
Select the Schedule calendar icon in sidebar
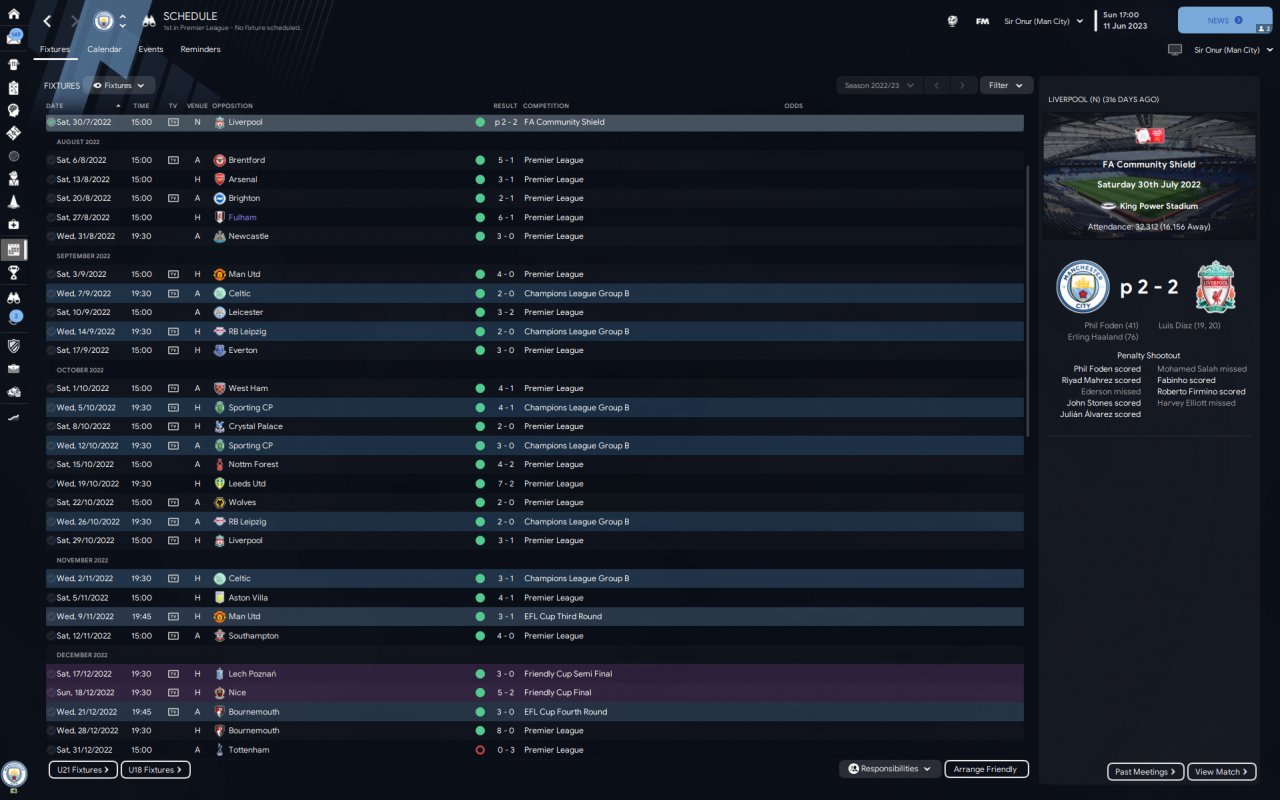coord(14,249)
